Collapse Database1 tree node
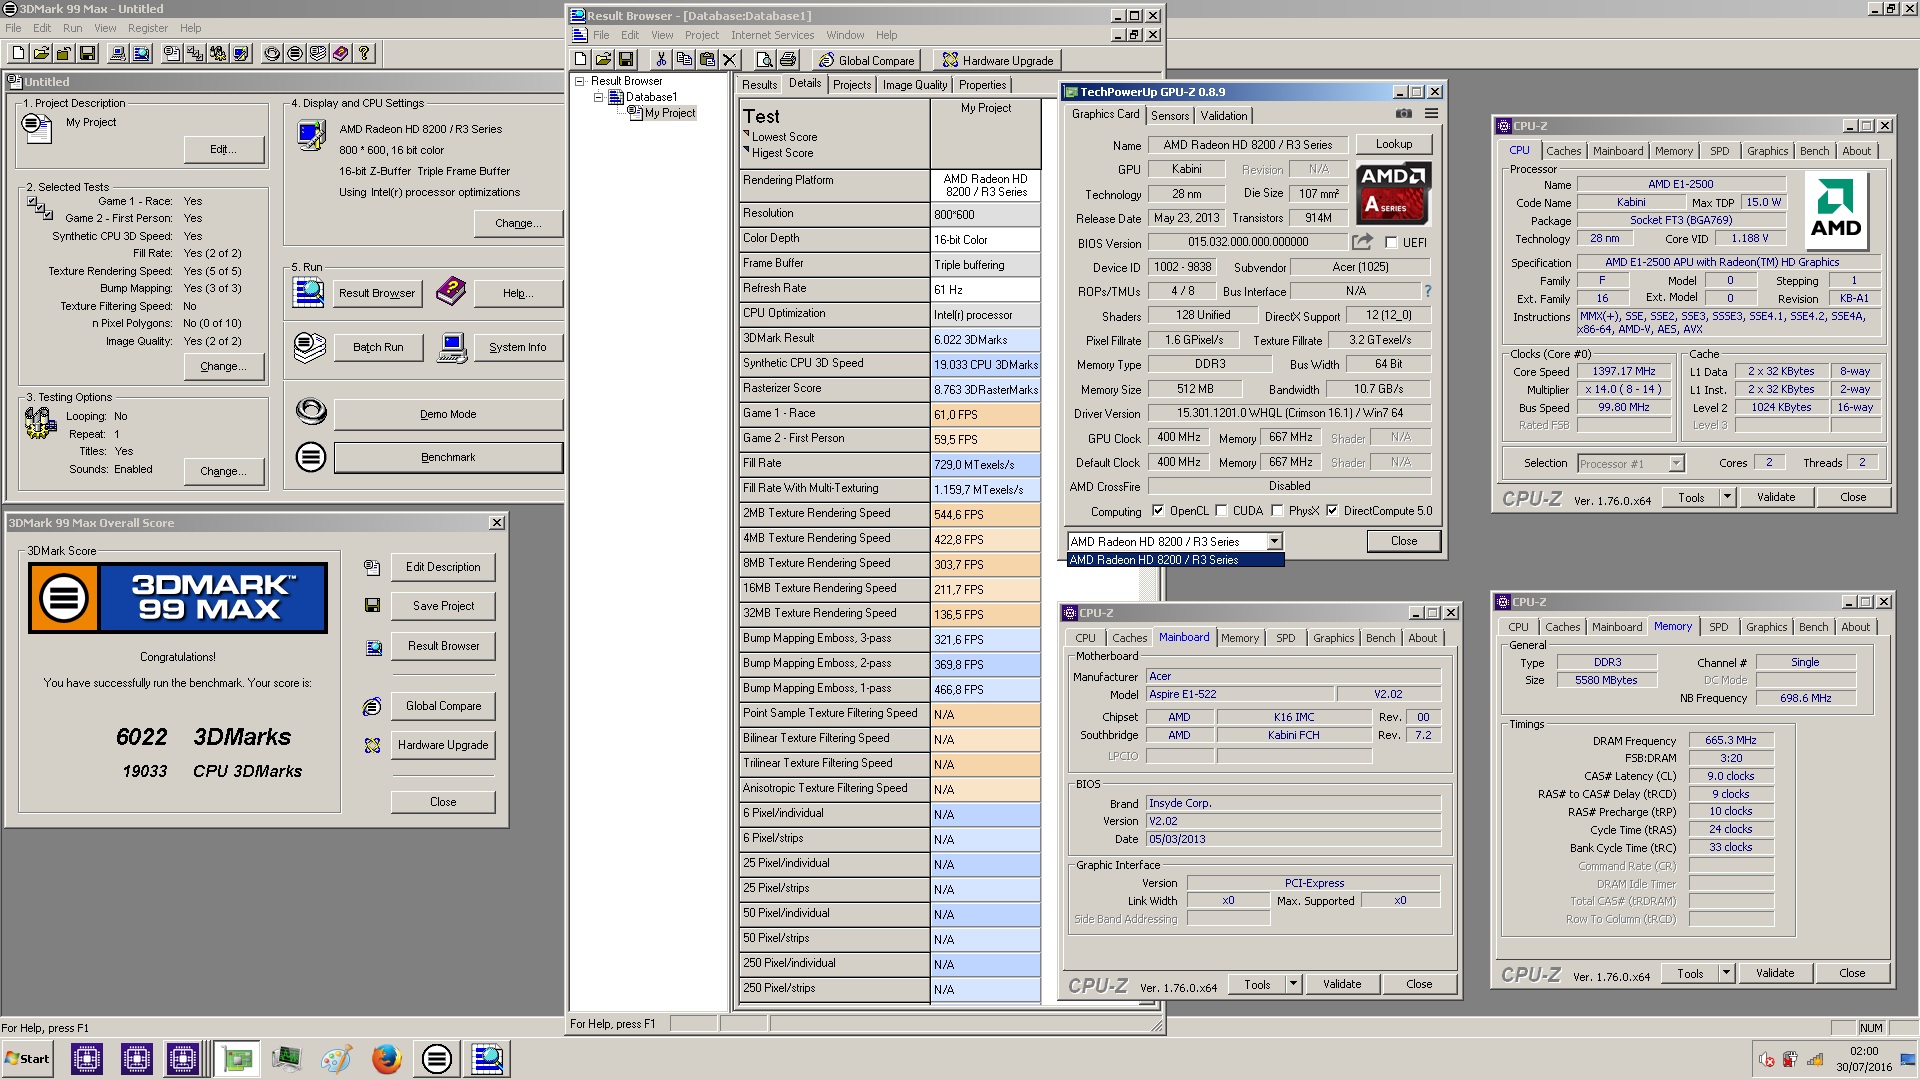Viewport: 1920px width, 1080px height. pos(598,97)
